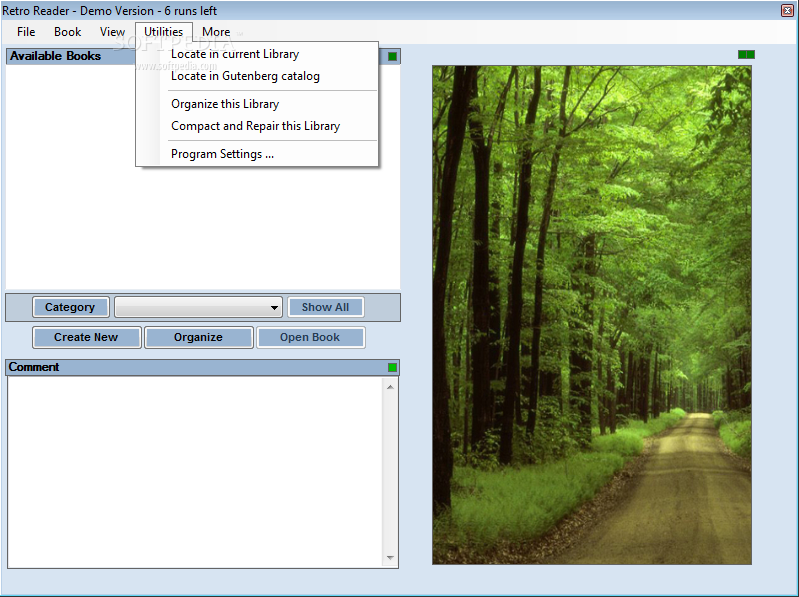Viewport: 799px width, 597px height.
Task: Click the Show All button
Action: [x=326, y=307]
